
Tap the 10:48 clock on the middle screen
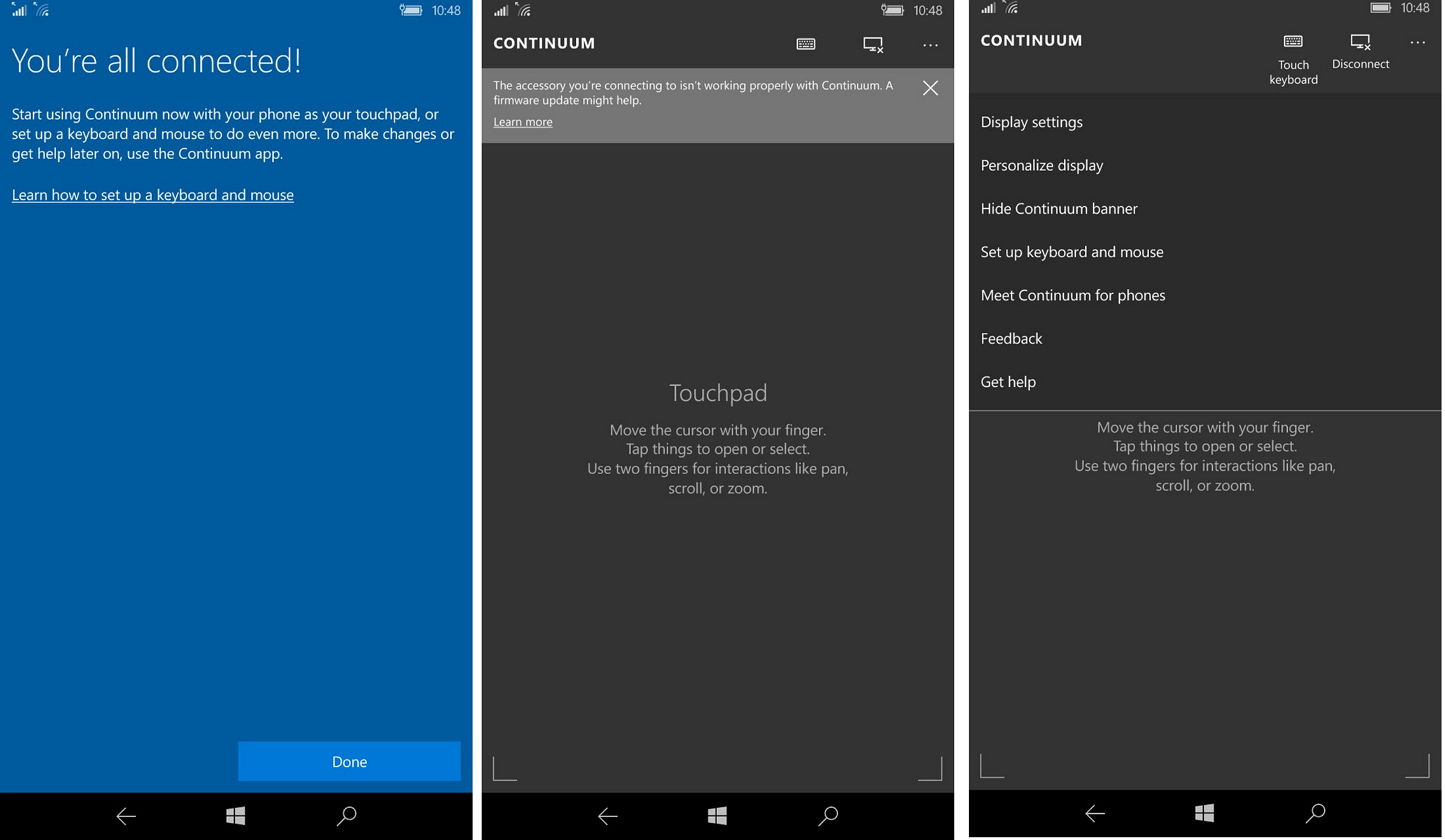tap(927, 10)
